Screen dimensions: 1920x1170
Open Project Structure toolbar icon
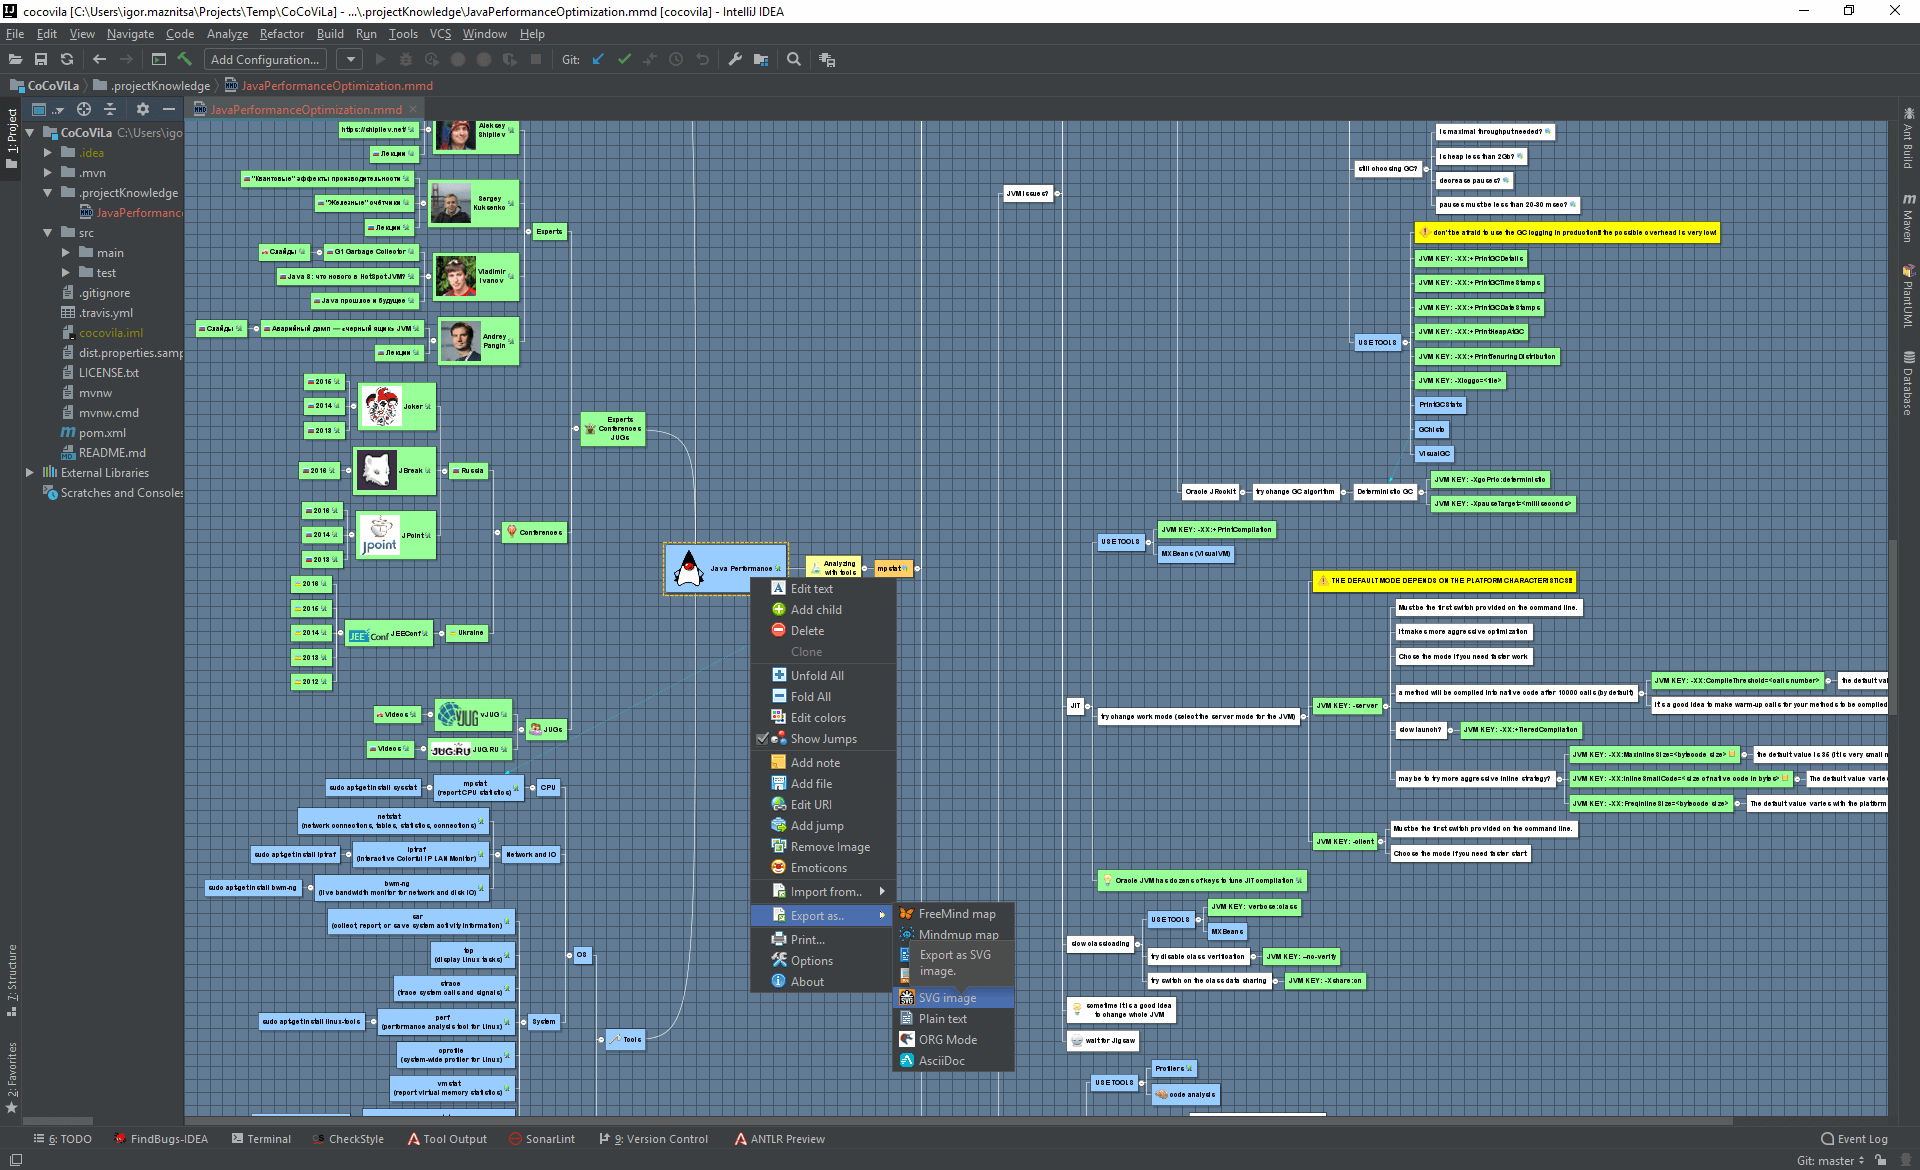tap(761, 60)
